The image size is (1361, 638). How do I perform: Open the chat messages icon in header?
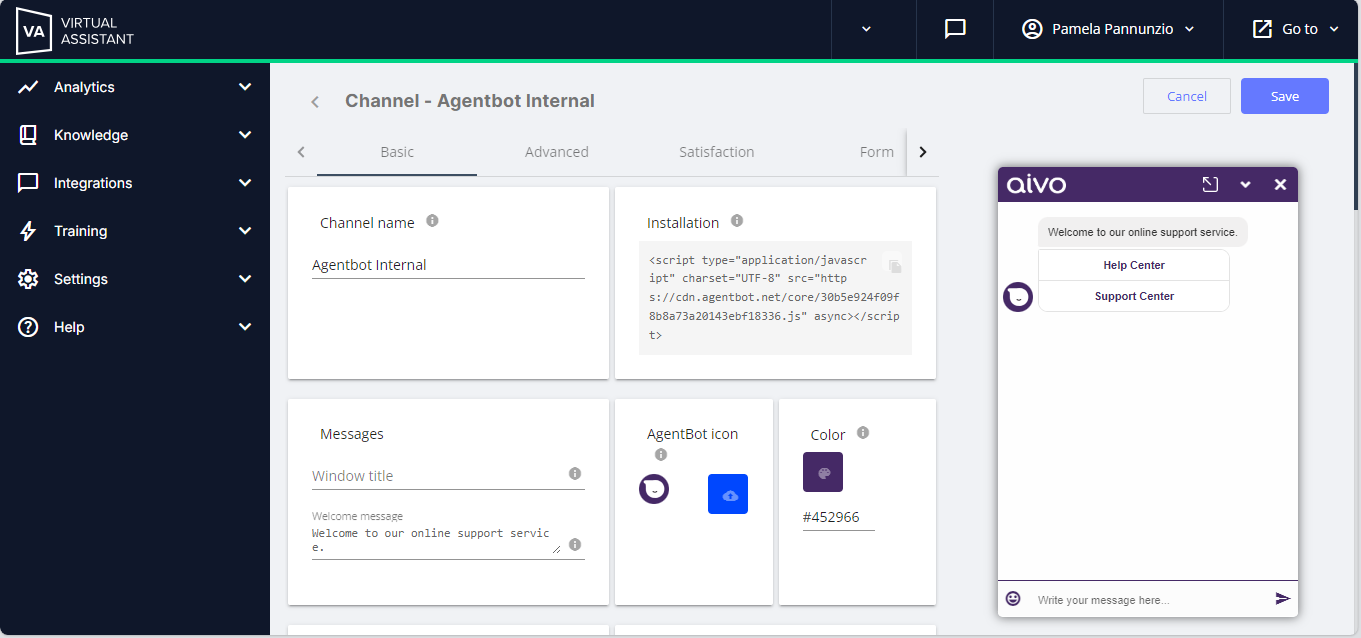click(x=955, y=29)
